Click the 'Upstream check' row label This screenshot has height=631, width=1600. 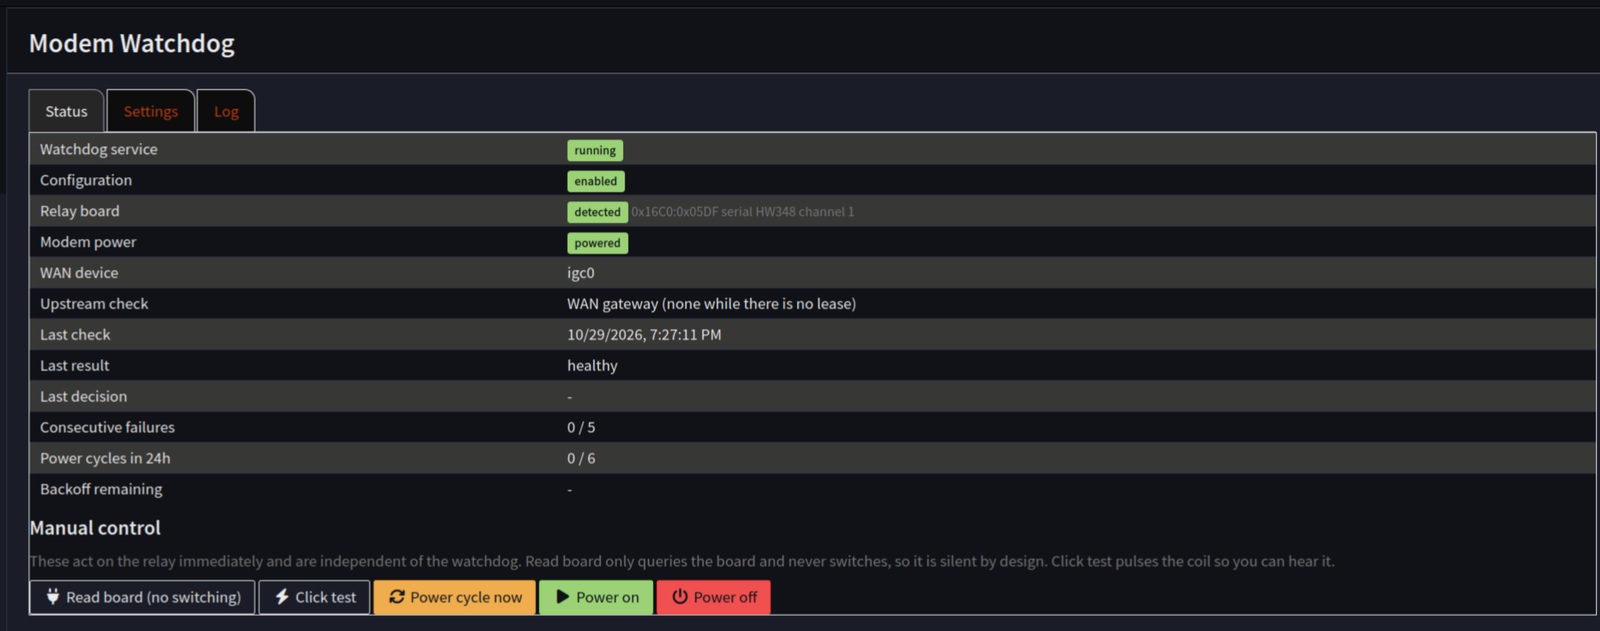(93, 304)
